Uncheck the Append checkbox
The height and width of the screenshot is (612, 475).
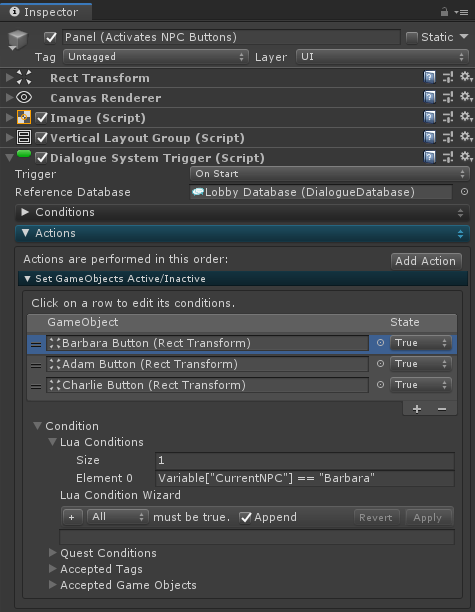pyautogui.click(x=245, y=518)
